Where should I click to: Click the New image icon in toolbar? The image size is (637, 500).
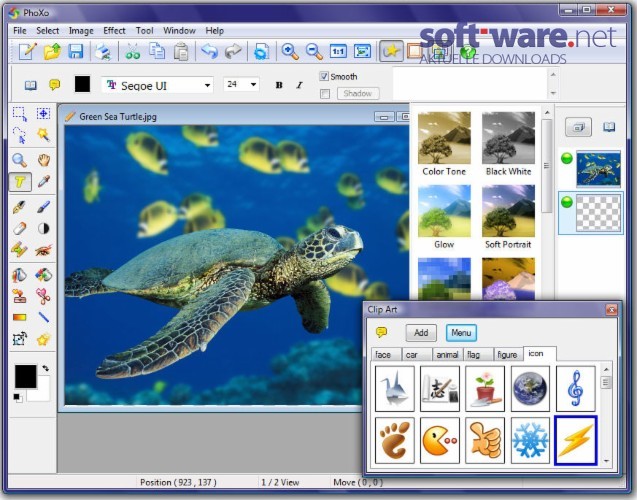28,52
